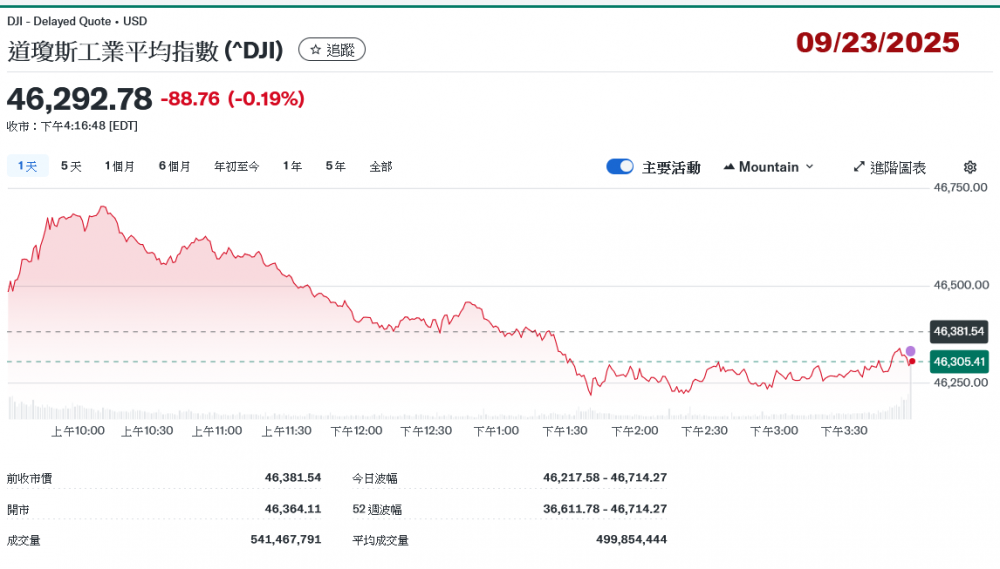Open chart settings gear icon
The image size is (1000, 569).
coord(969,167)
